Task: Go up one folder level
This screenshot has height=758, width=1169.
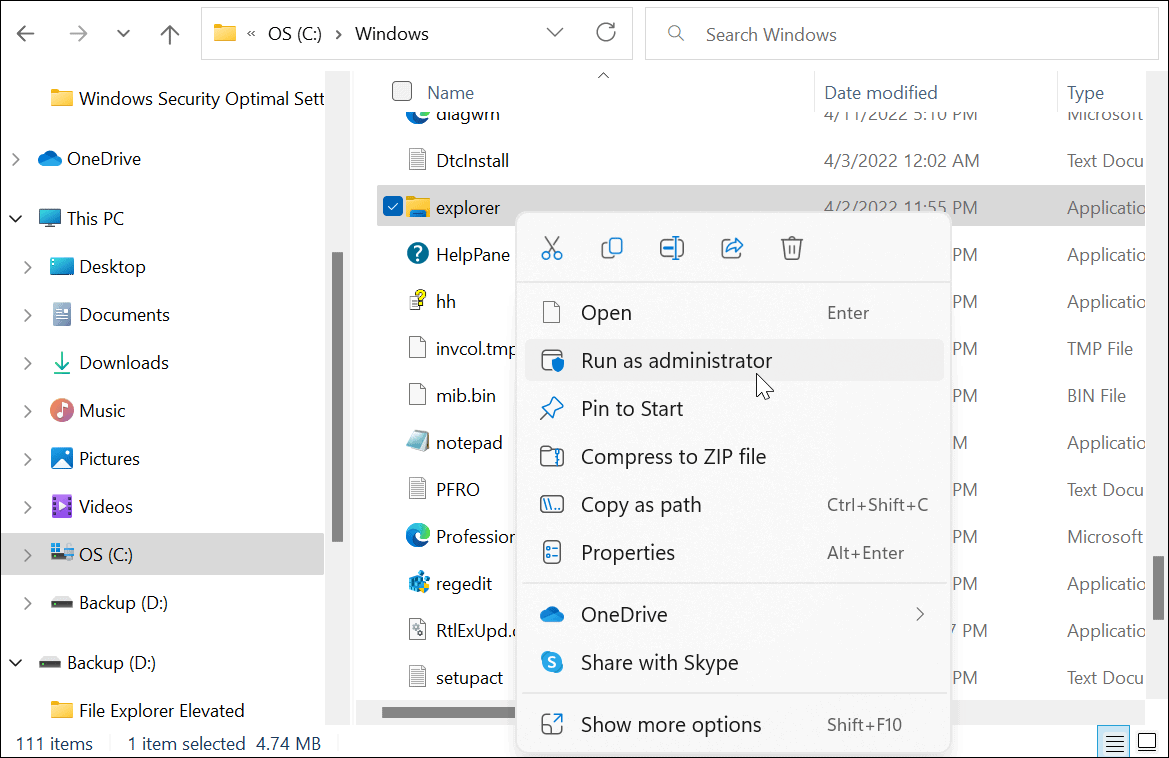Action: [x=170, y=33]
